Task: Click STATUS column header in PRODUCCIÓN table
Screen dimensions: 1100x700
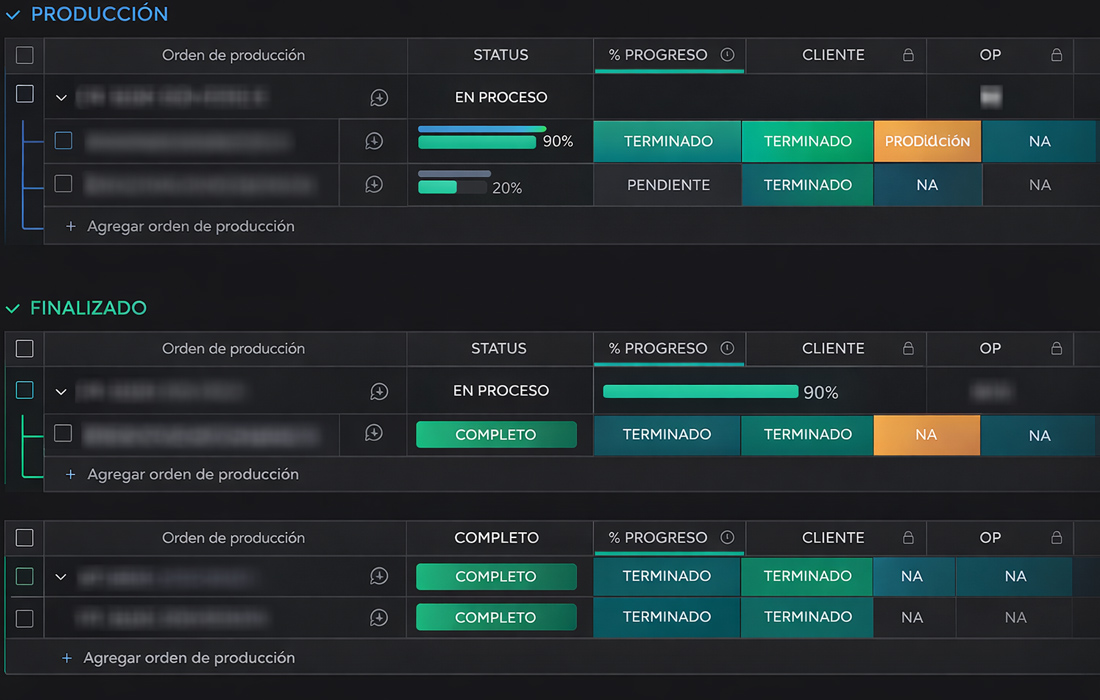Action: click(500, 55)
